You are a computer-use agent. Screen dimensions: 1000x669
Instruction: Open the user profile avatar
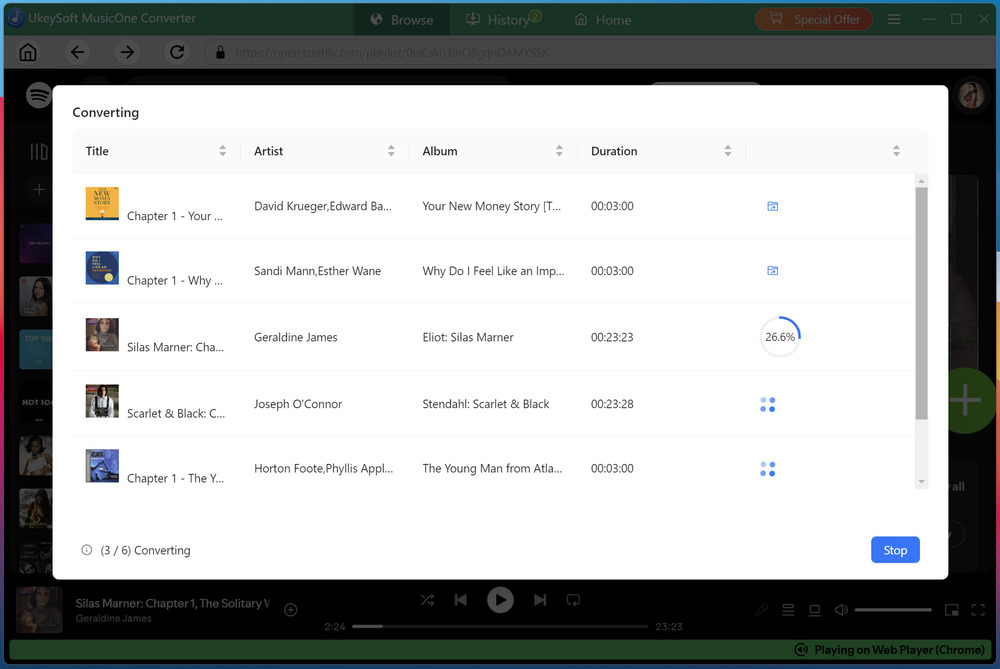971,95
